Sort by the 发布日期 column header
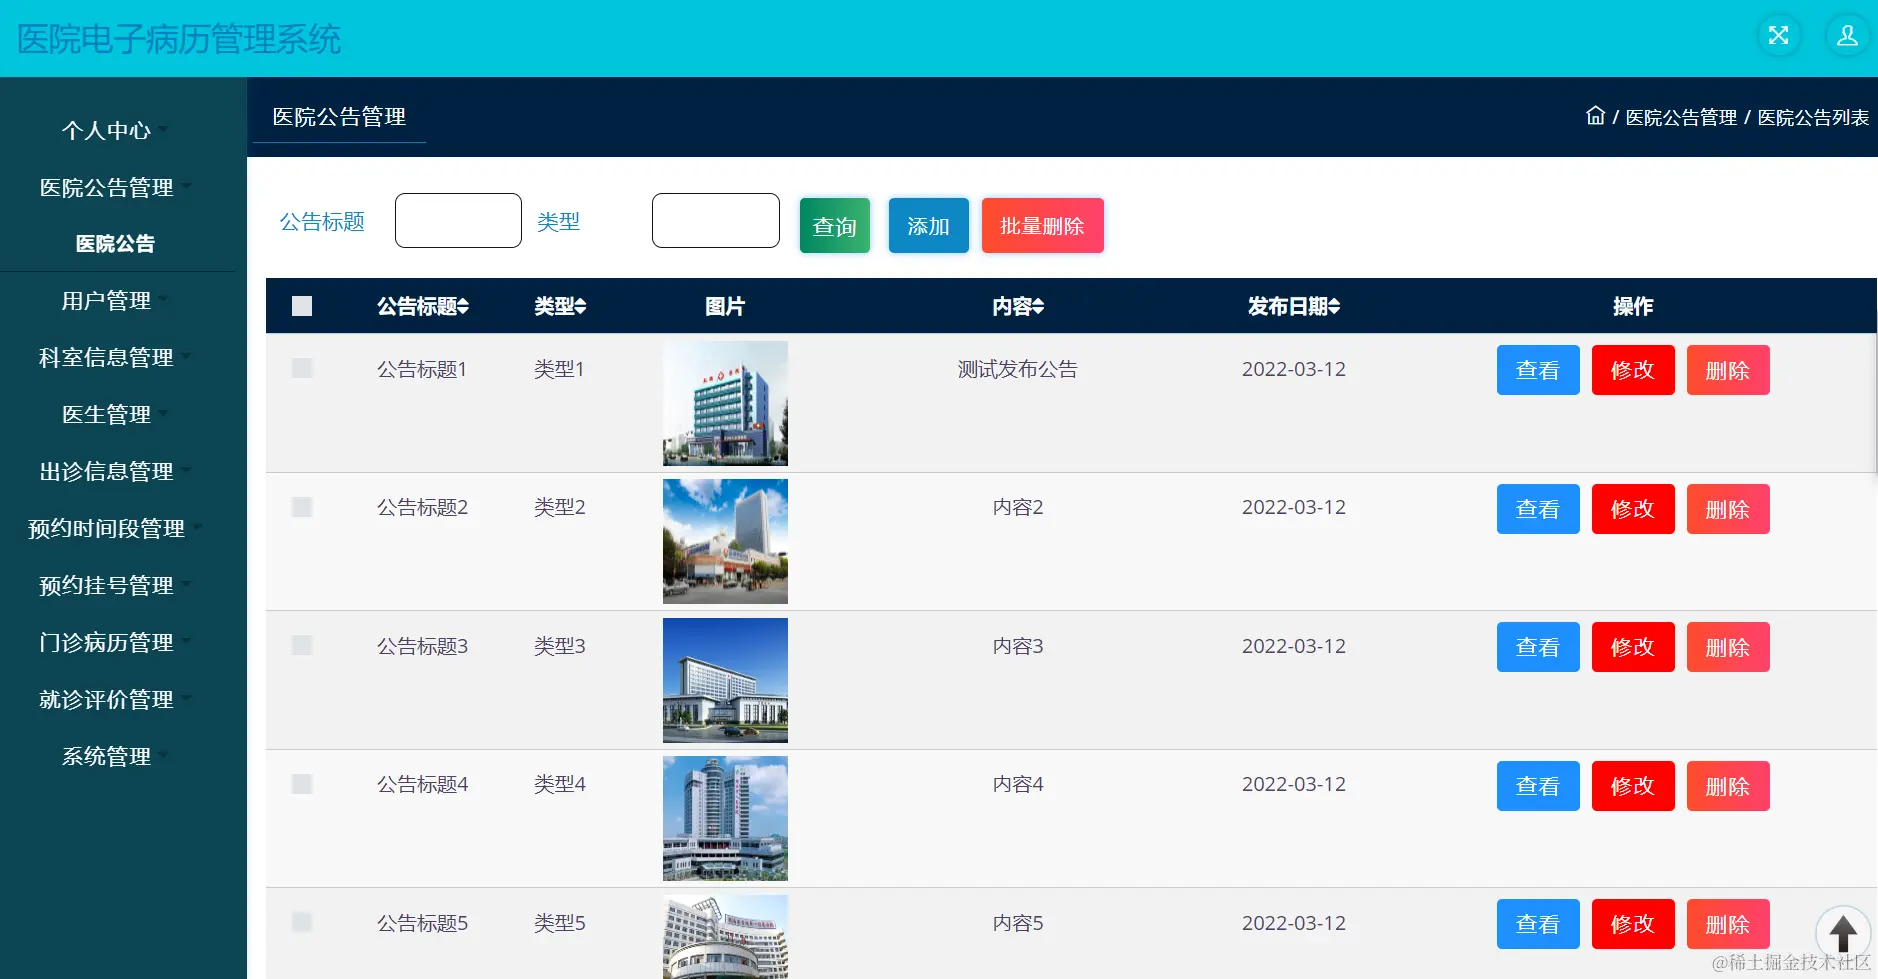 pos(1294,306)
